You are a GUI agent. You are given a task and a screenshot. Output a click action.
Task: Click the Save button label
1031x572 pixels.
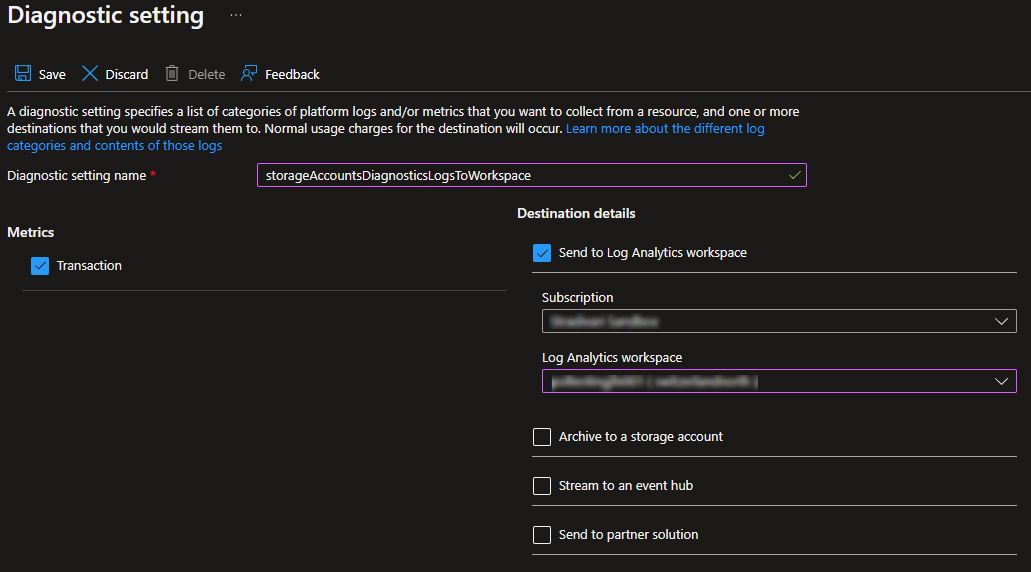[x=52, y=75]
